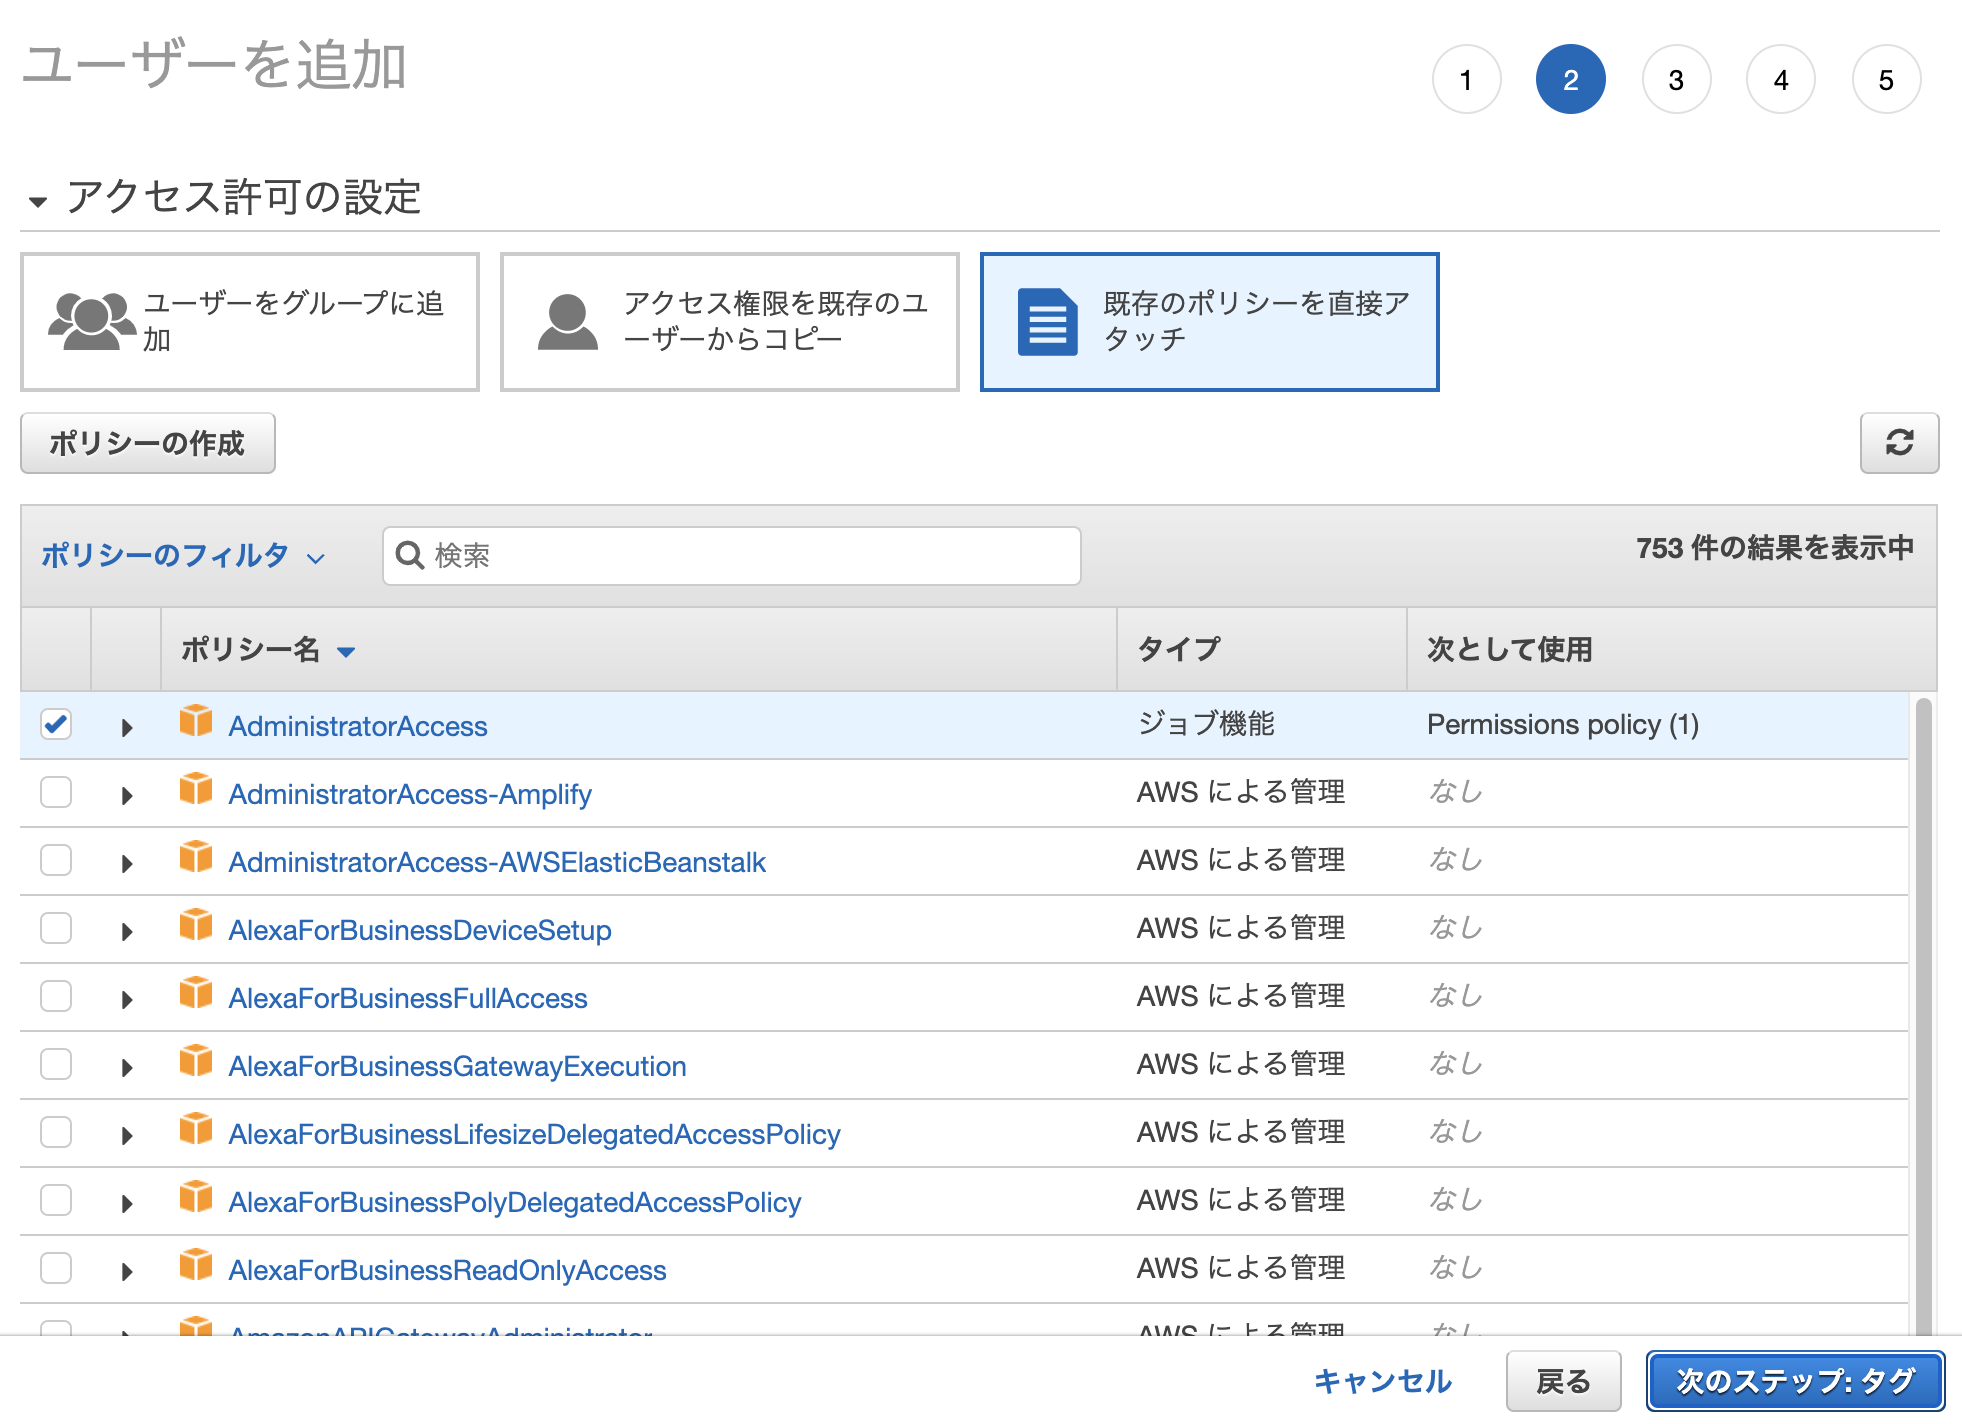Uncheck the AdministratorAccess policy checkbox
This screenshot has height=1424, width=1962.
pos(56,724)
